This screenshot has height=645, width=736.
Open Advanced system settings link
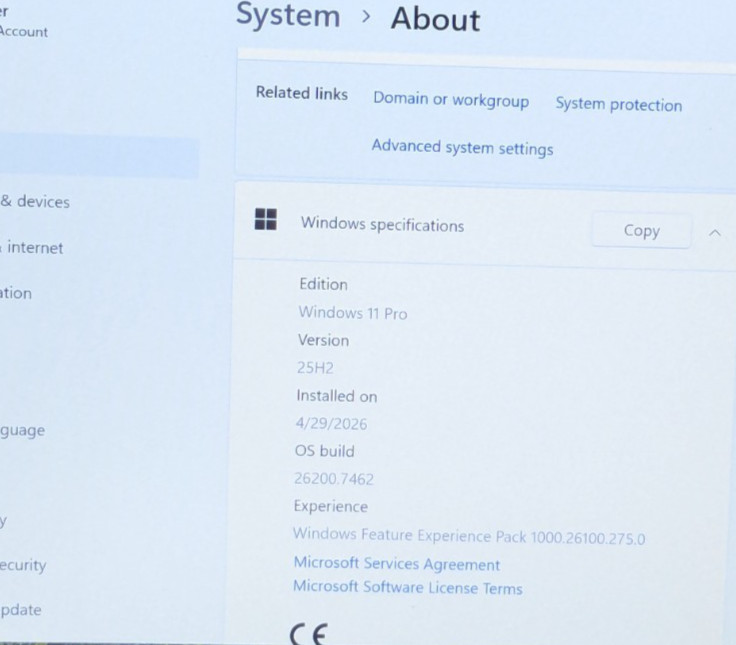462,148
